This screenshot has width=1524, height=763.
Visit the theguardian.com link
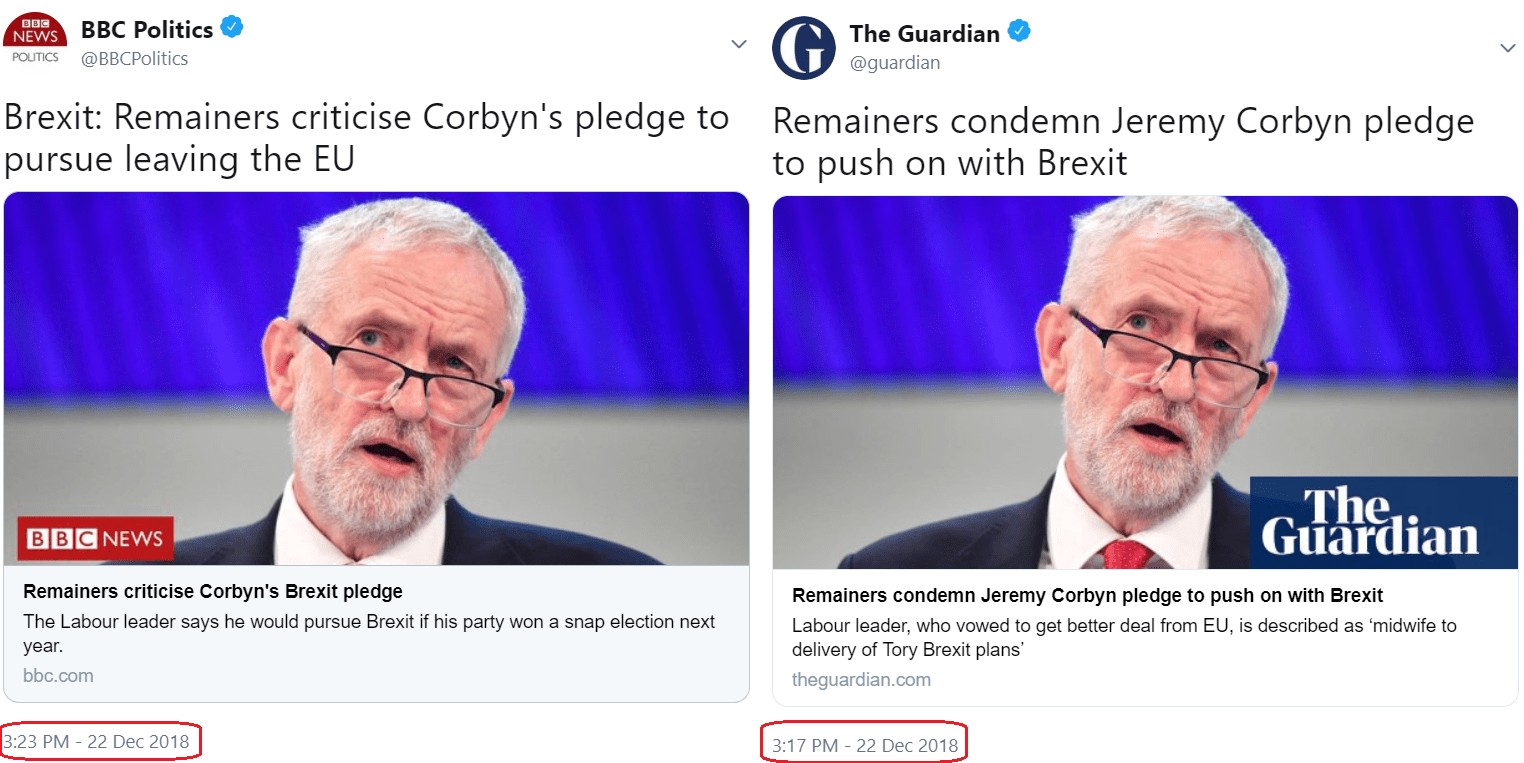click(x=861, y=680)
